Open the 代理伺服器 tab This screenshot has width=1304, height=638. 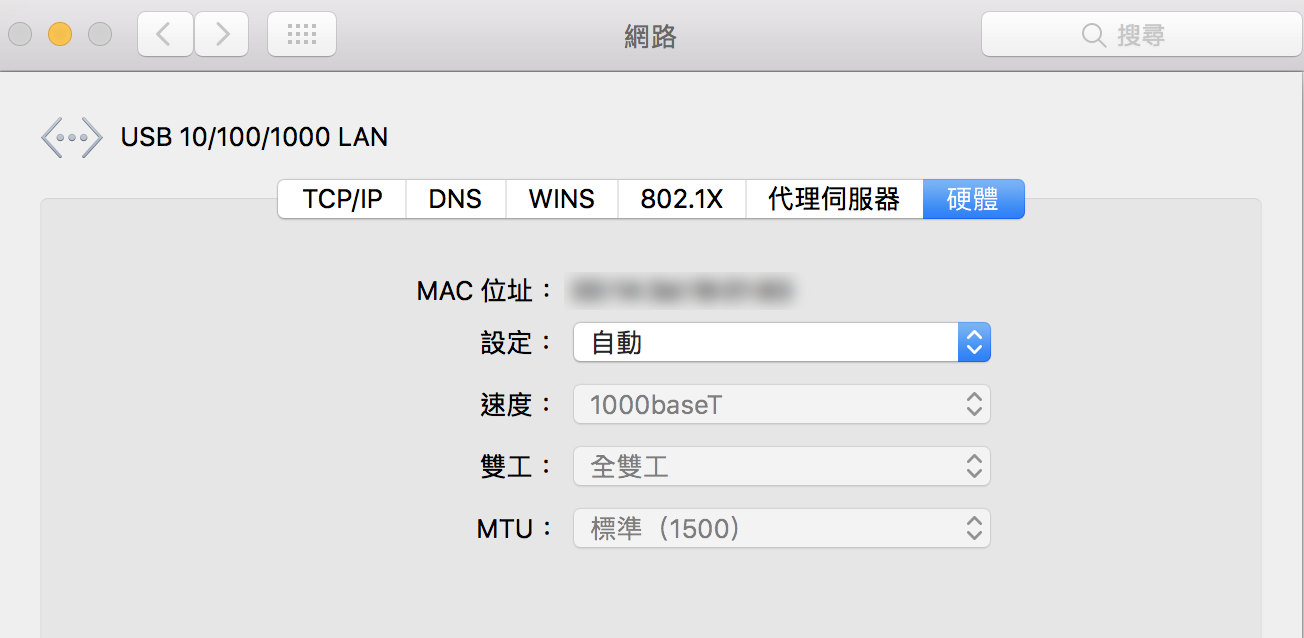tap(834, 199)
